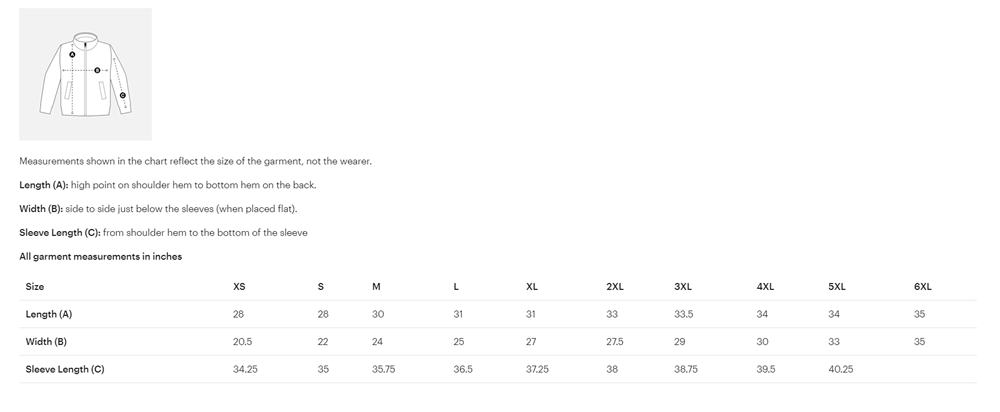
Task: Click the A marker on jacket diagram
Action: pyautogui.click(x=72, y=55)
